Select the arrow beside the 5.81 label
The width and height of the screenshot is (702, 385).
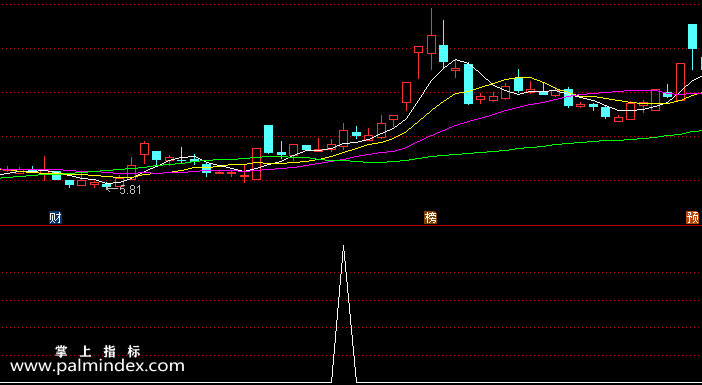pyautogui.click(x=112, y=189)
